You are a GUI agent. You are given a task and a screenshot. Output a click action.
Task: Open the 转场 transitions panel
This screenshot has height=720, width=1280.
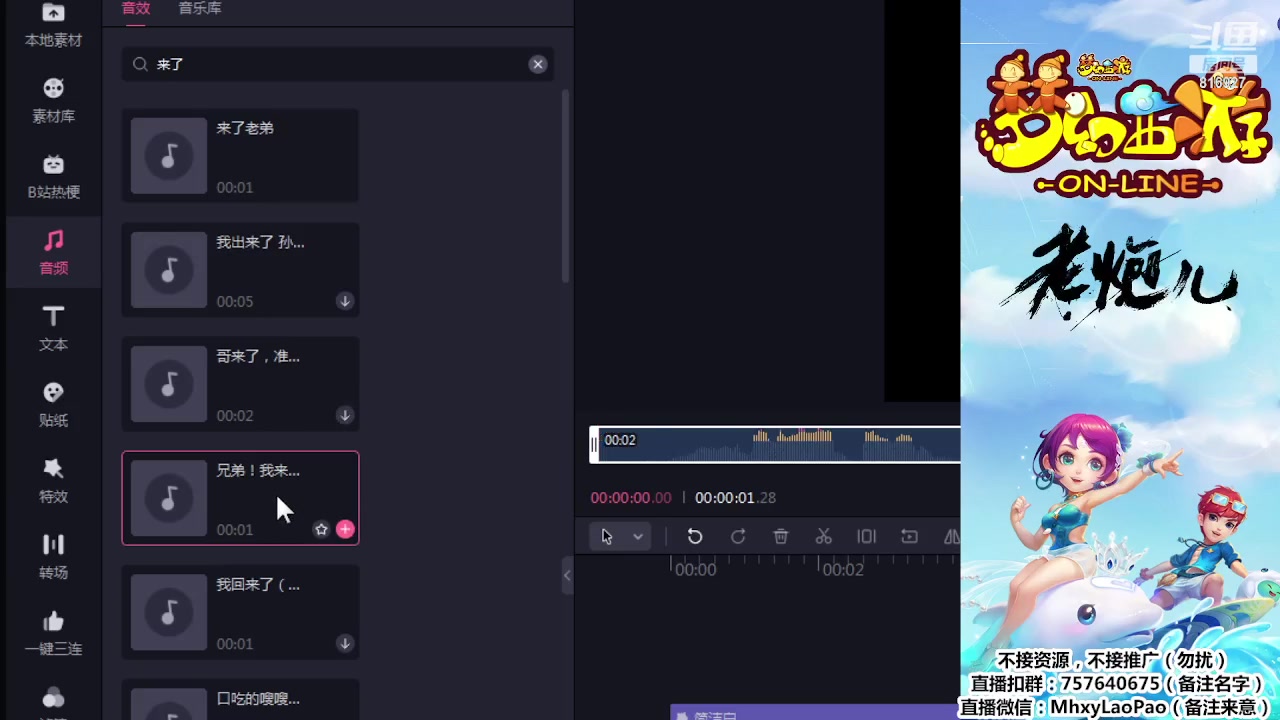coord(53,557)
